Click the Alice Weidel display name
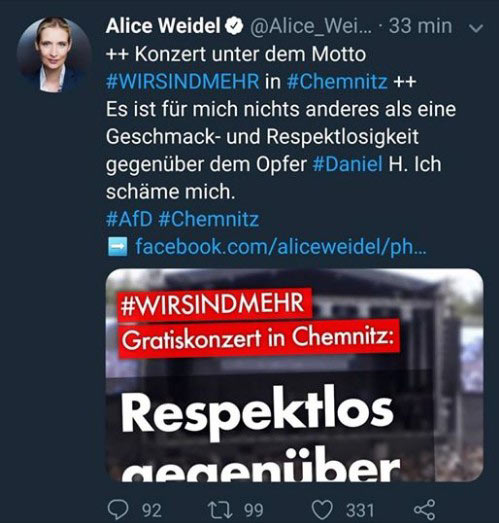 click(163, 26)
